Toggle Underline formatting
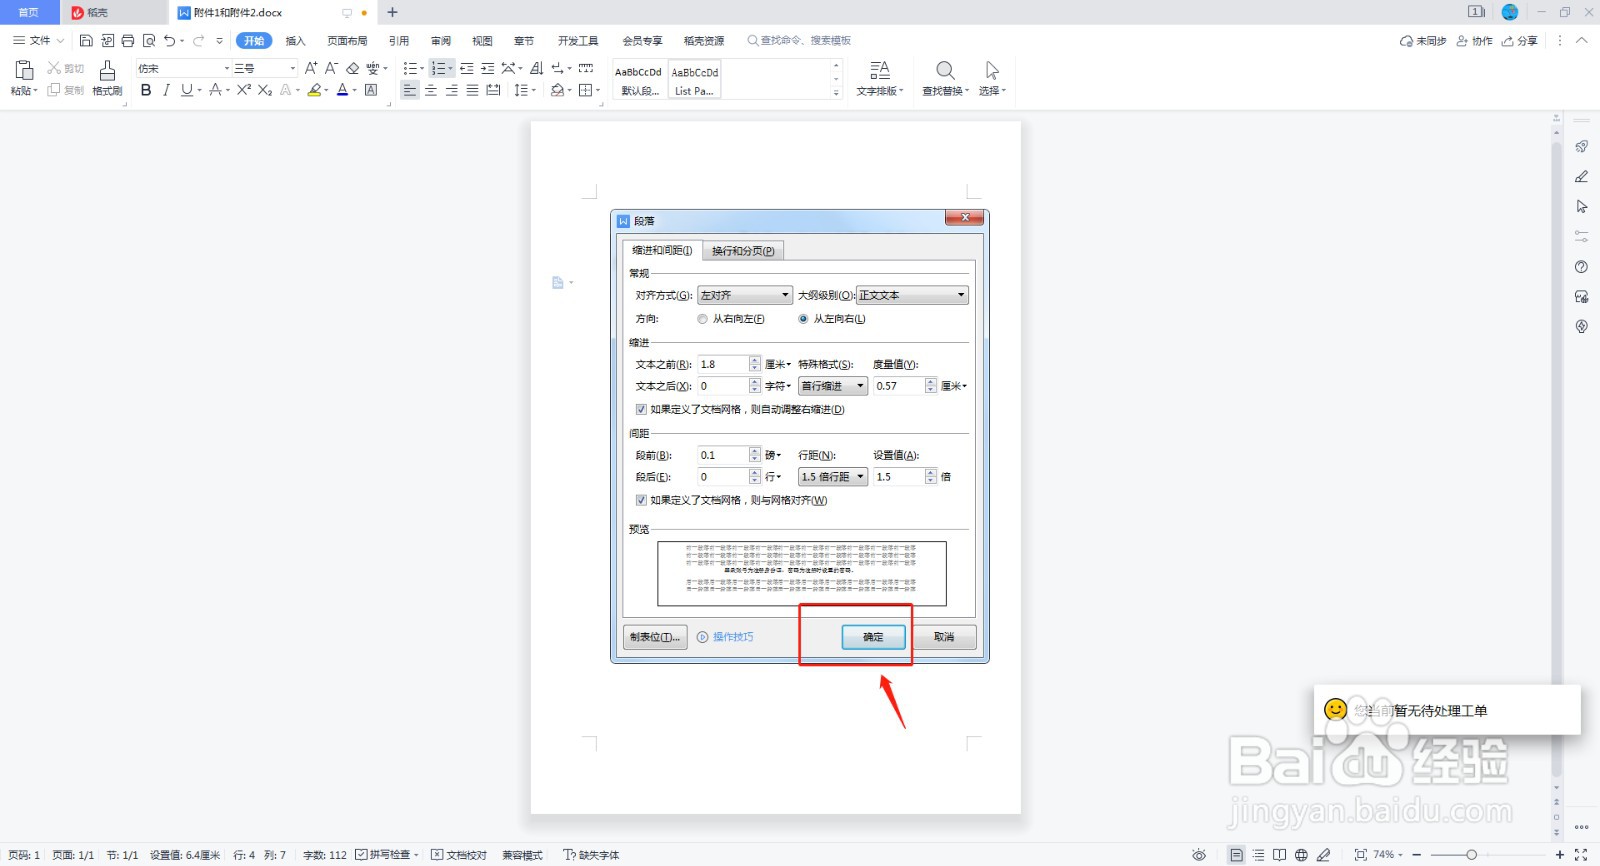This screenshot has height=866, width=1600. tap(186, 90)
